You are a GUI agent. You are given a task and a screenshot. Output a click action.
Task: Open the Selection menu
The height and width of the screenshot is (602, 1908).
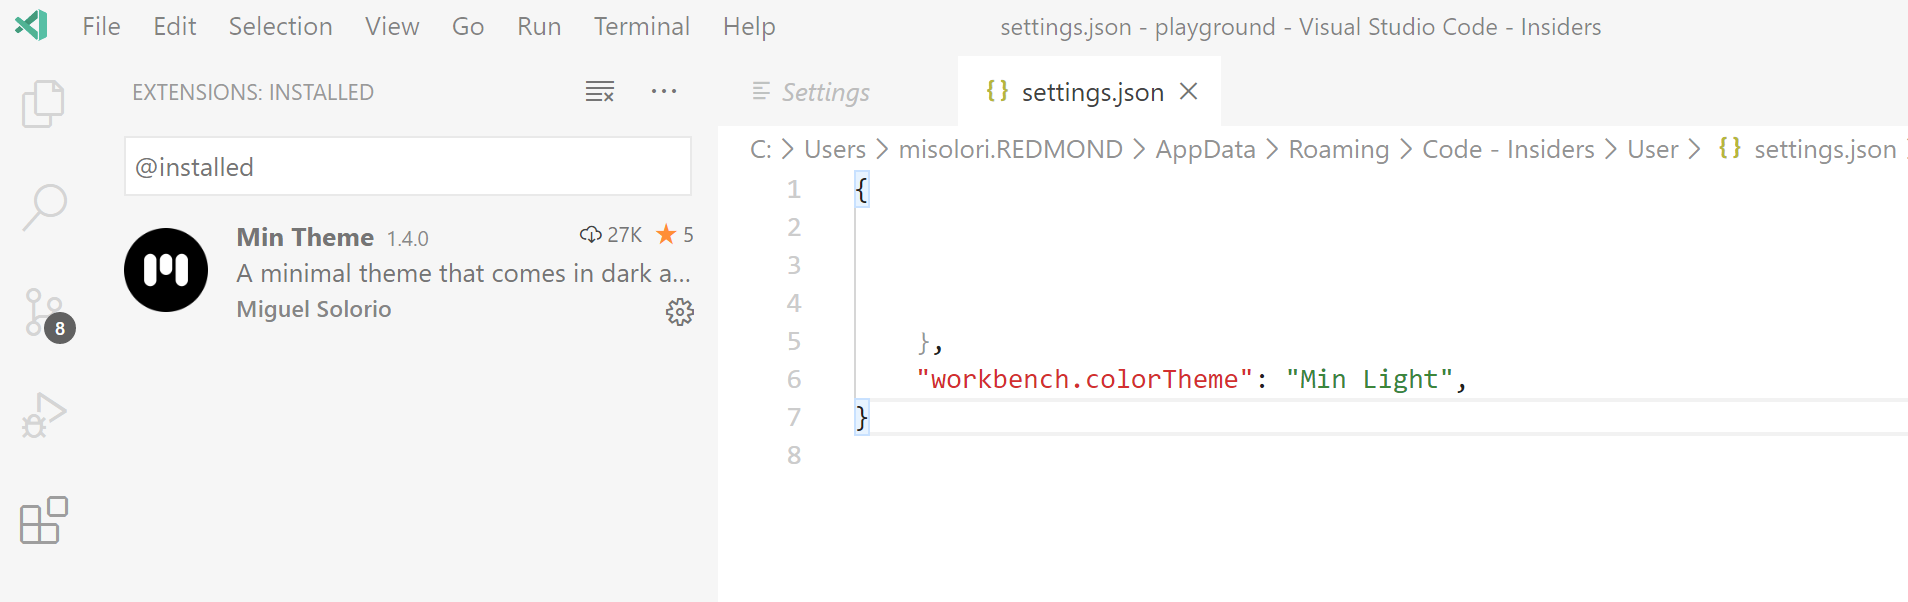click(x=281, y=26)
